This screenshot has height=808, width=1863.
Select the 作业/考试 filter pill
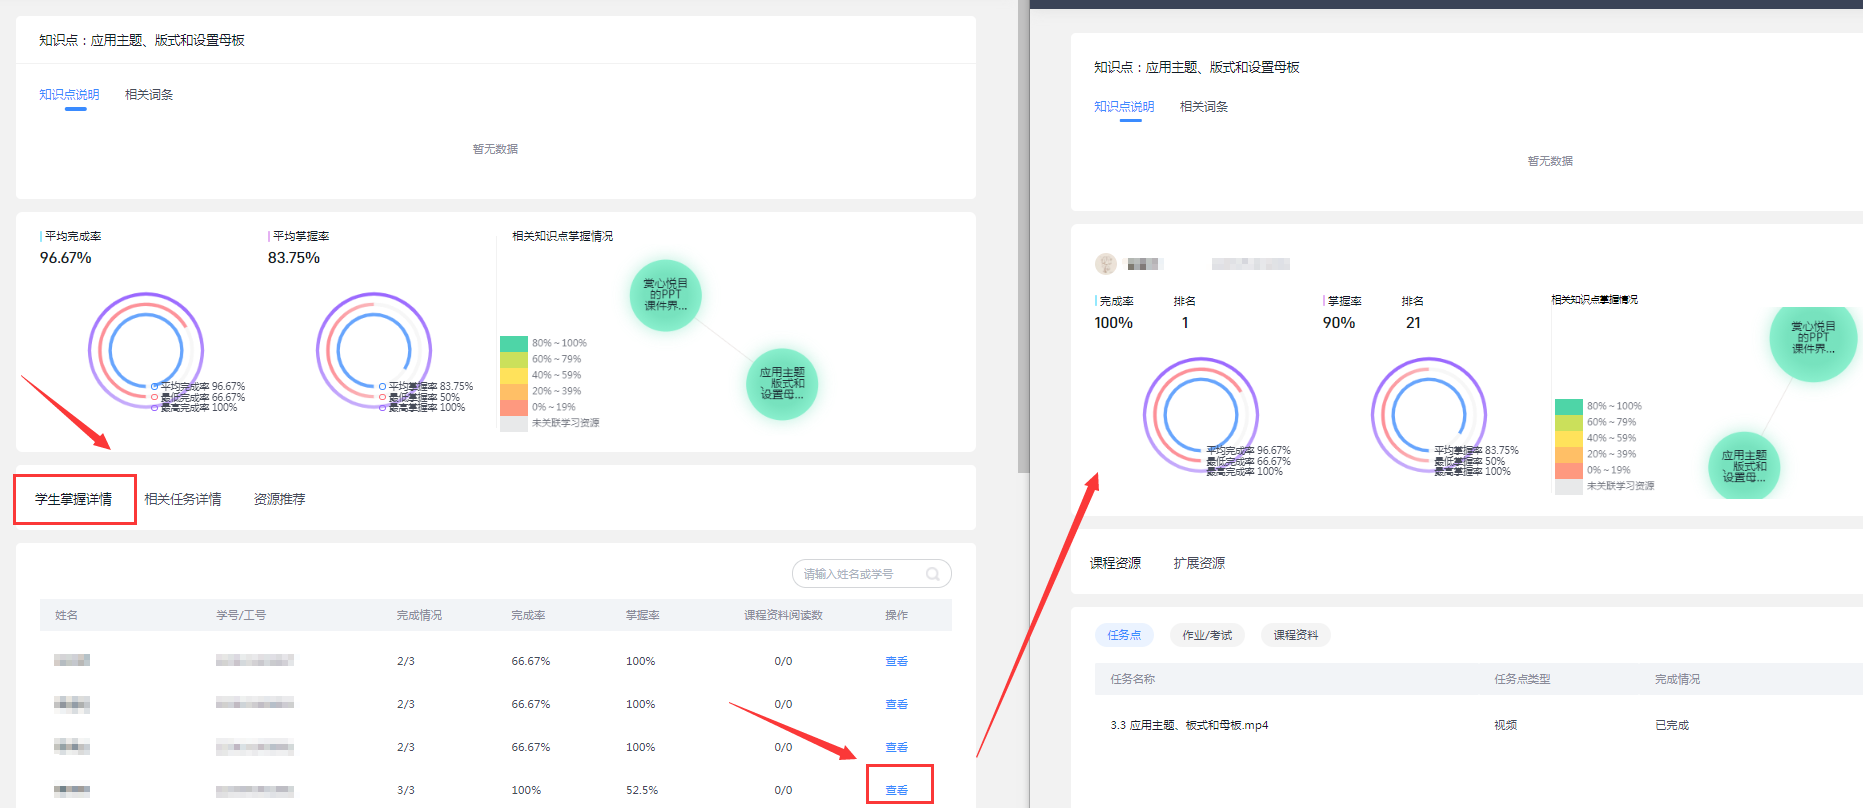[x=1207, y=635]
